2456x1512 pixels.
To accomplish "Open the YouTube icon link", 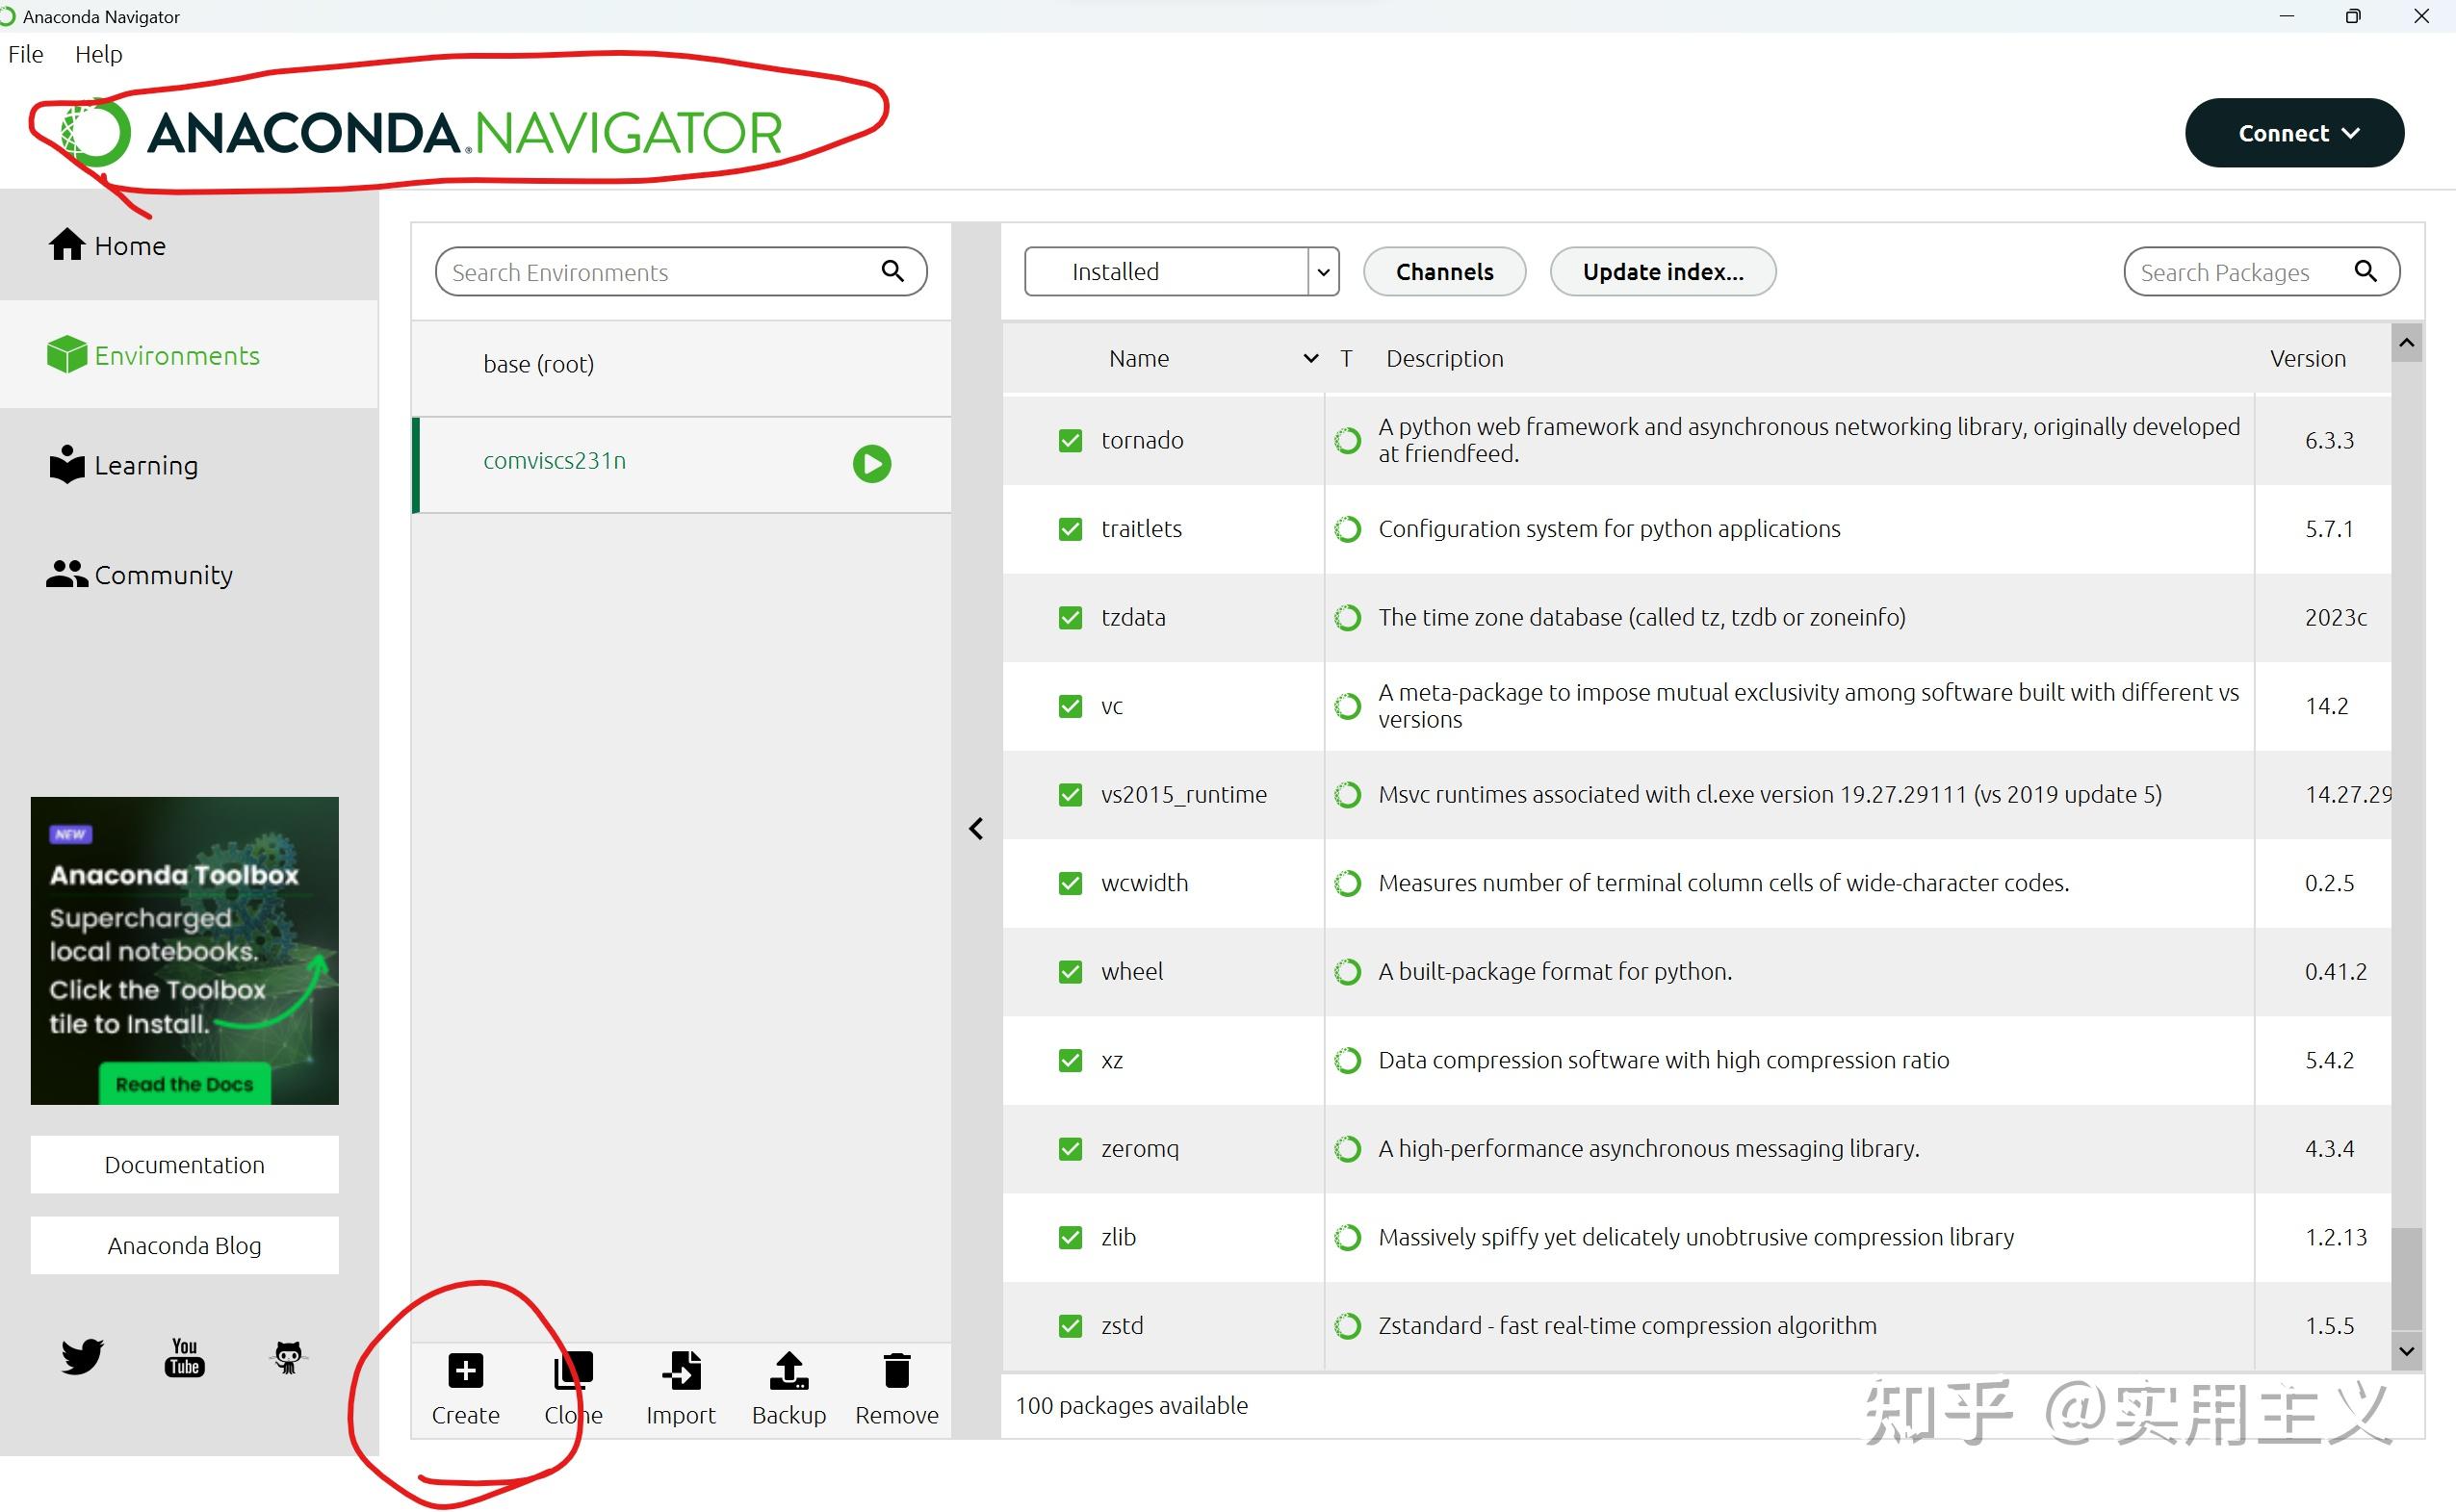I will pos(185,1357).
